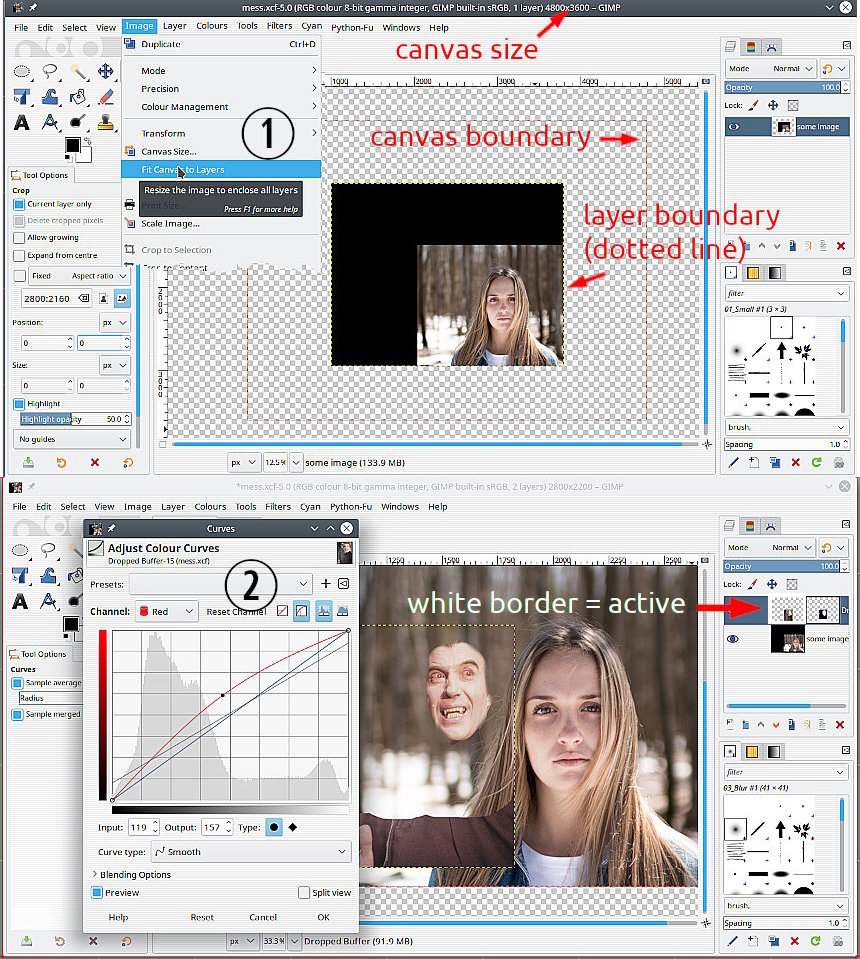The image size is (860, 959).
Task: Choose Fit Canvas to Layers
Action: 221,169
